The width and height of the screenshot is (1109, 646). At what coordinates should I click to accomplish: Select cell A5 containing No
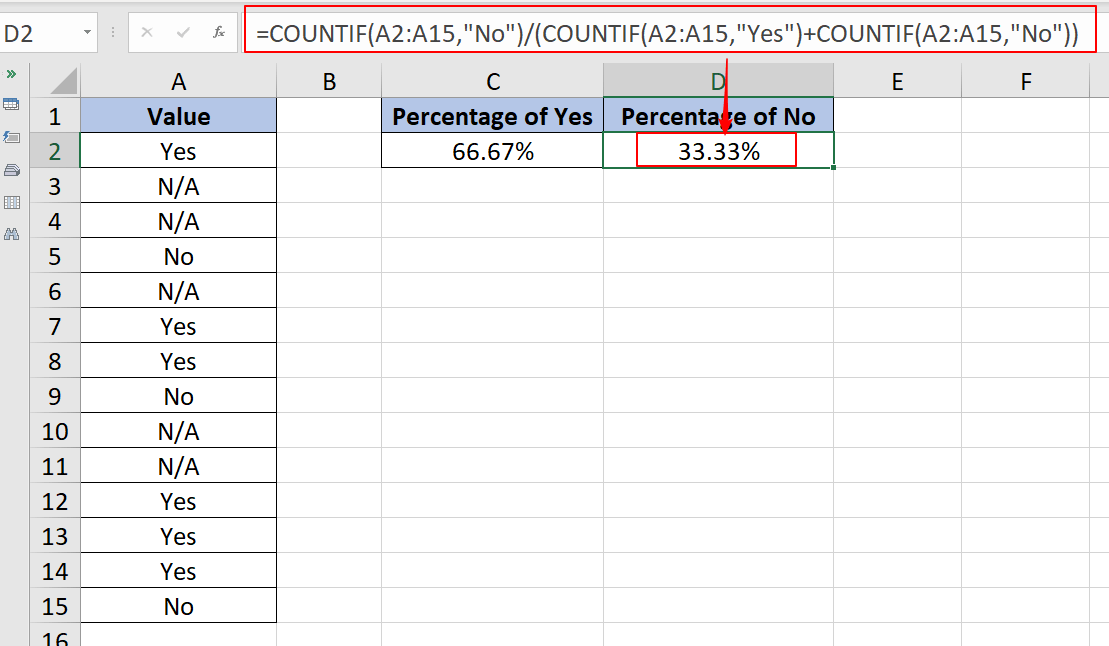click(x=178, y=255)
